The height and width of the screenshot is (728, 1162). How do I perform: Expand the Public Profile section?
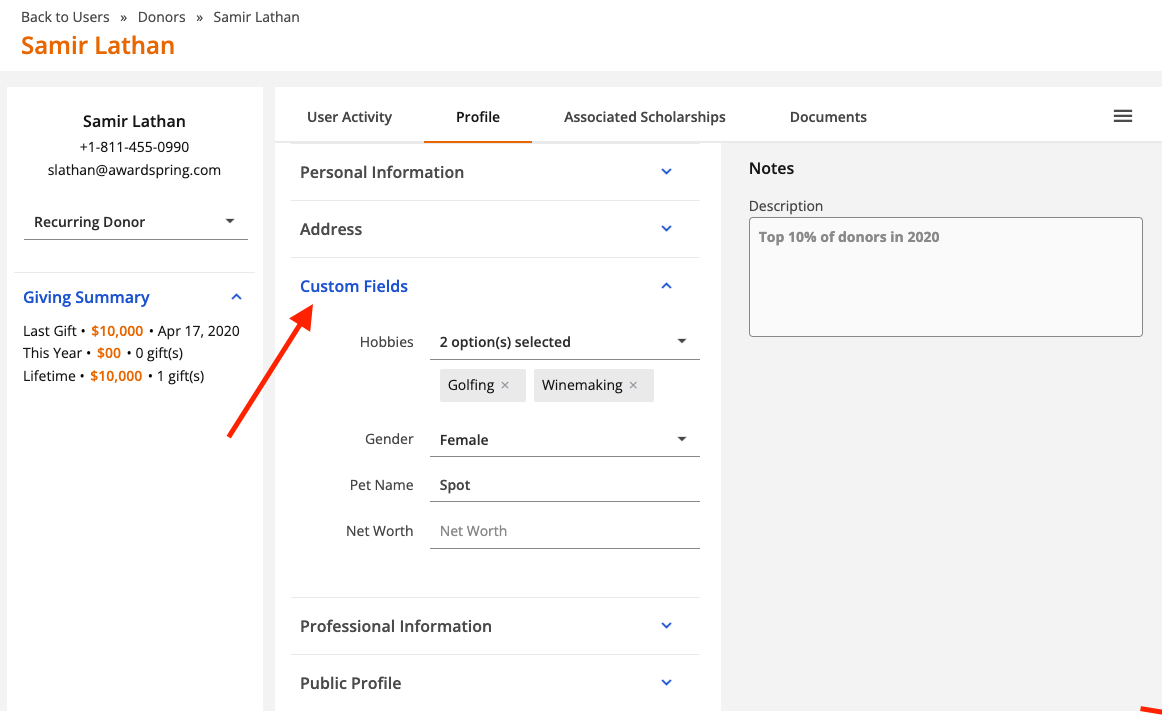tap(666, 682)
